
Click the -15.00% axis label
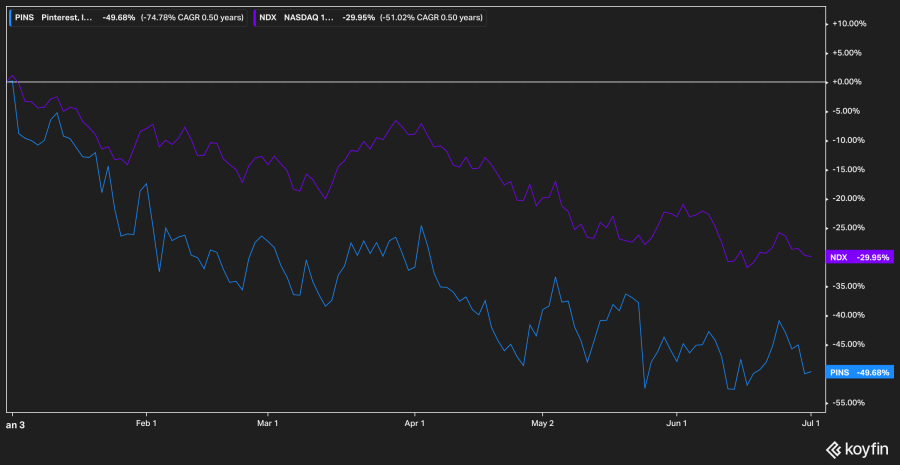click(x=849, y=169)
